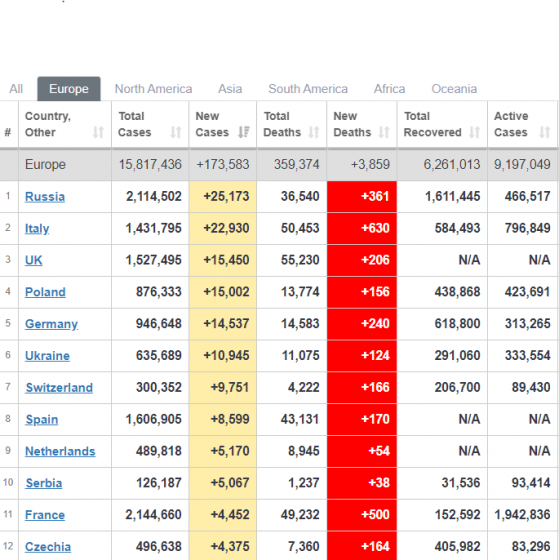Image resolution: width=559 pixels, height=560 pixels.
Task: Click the Czechia link
Action: tap(48, 547)
